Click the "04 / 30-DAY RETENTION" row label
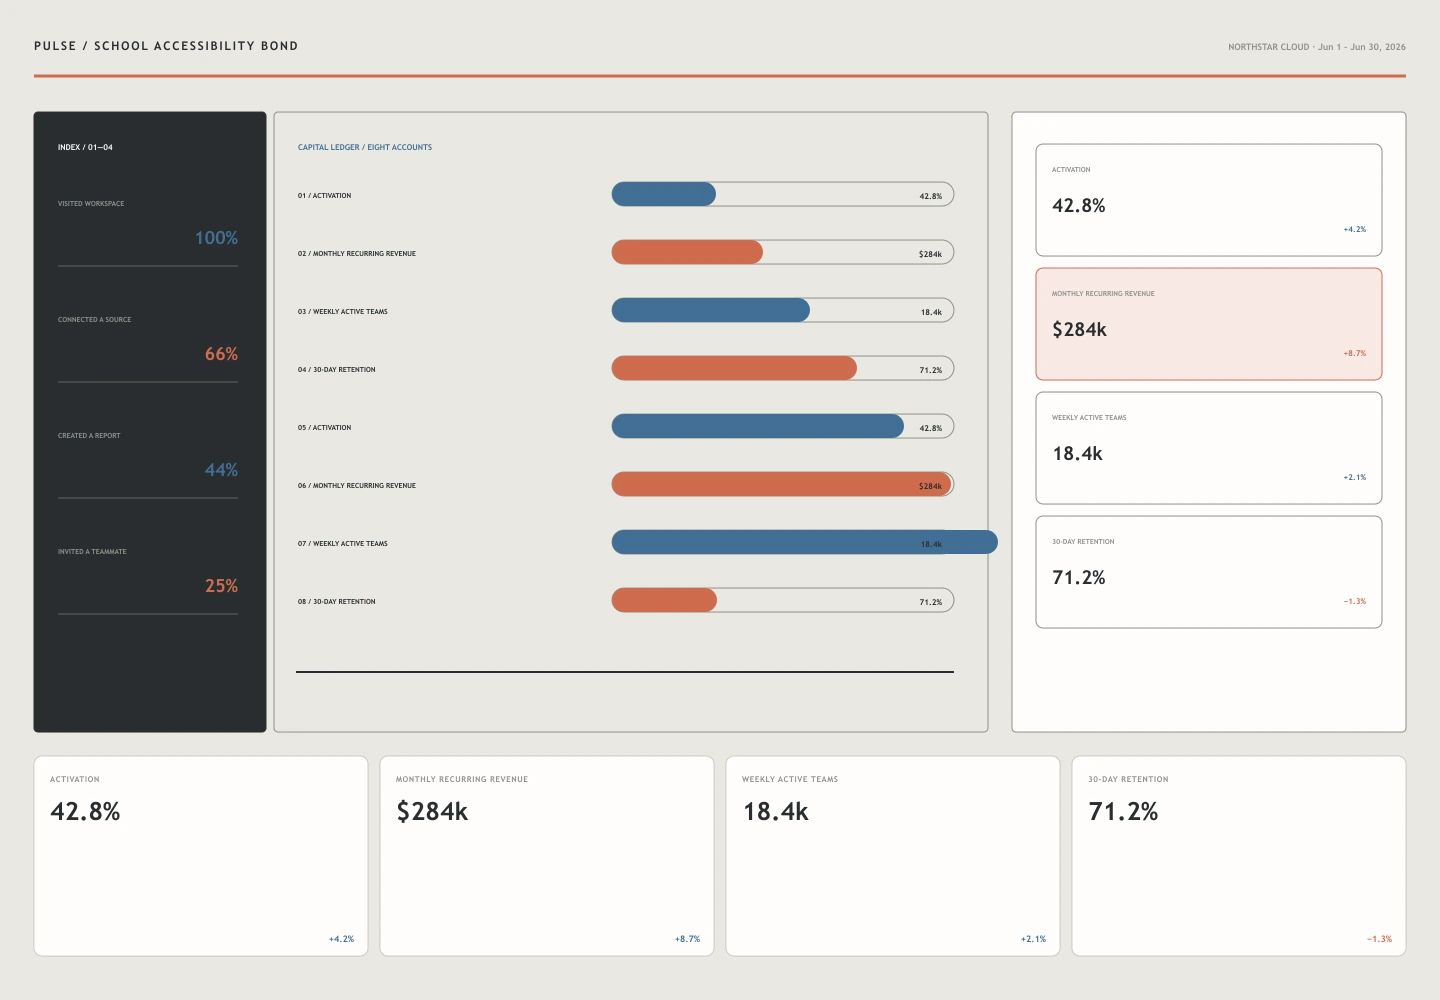This screenshot has height=1000, width=1440. [x=336, y=370]
